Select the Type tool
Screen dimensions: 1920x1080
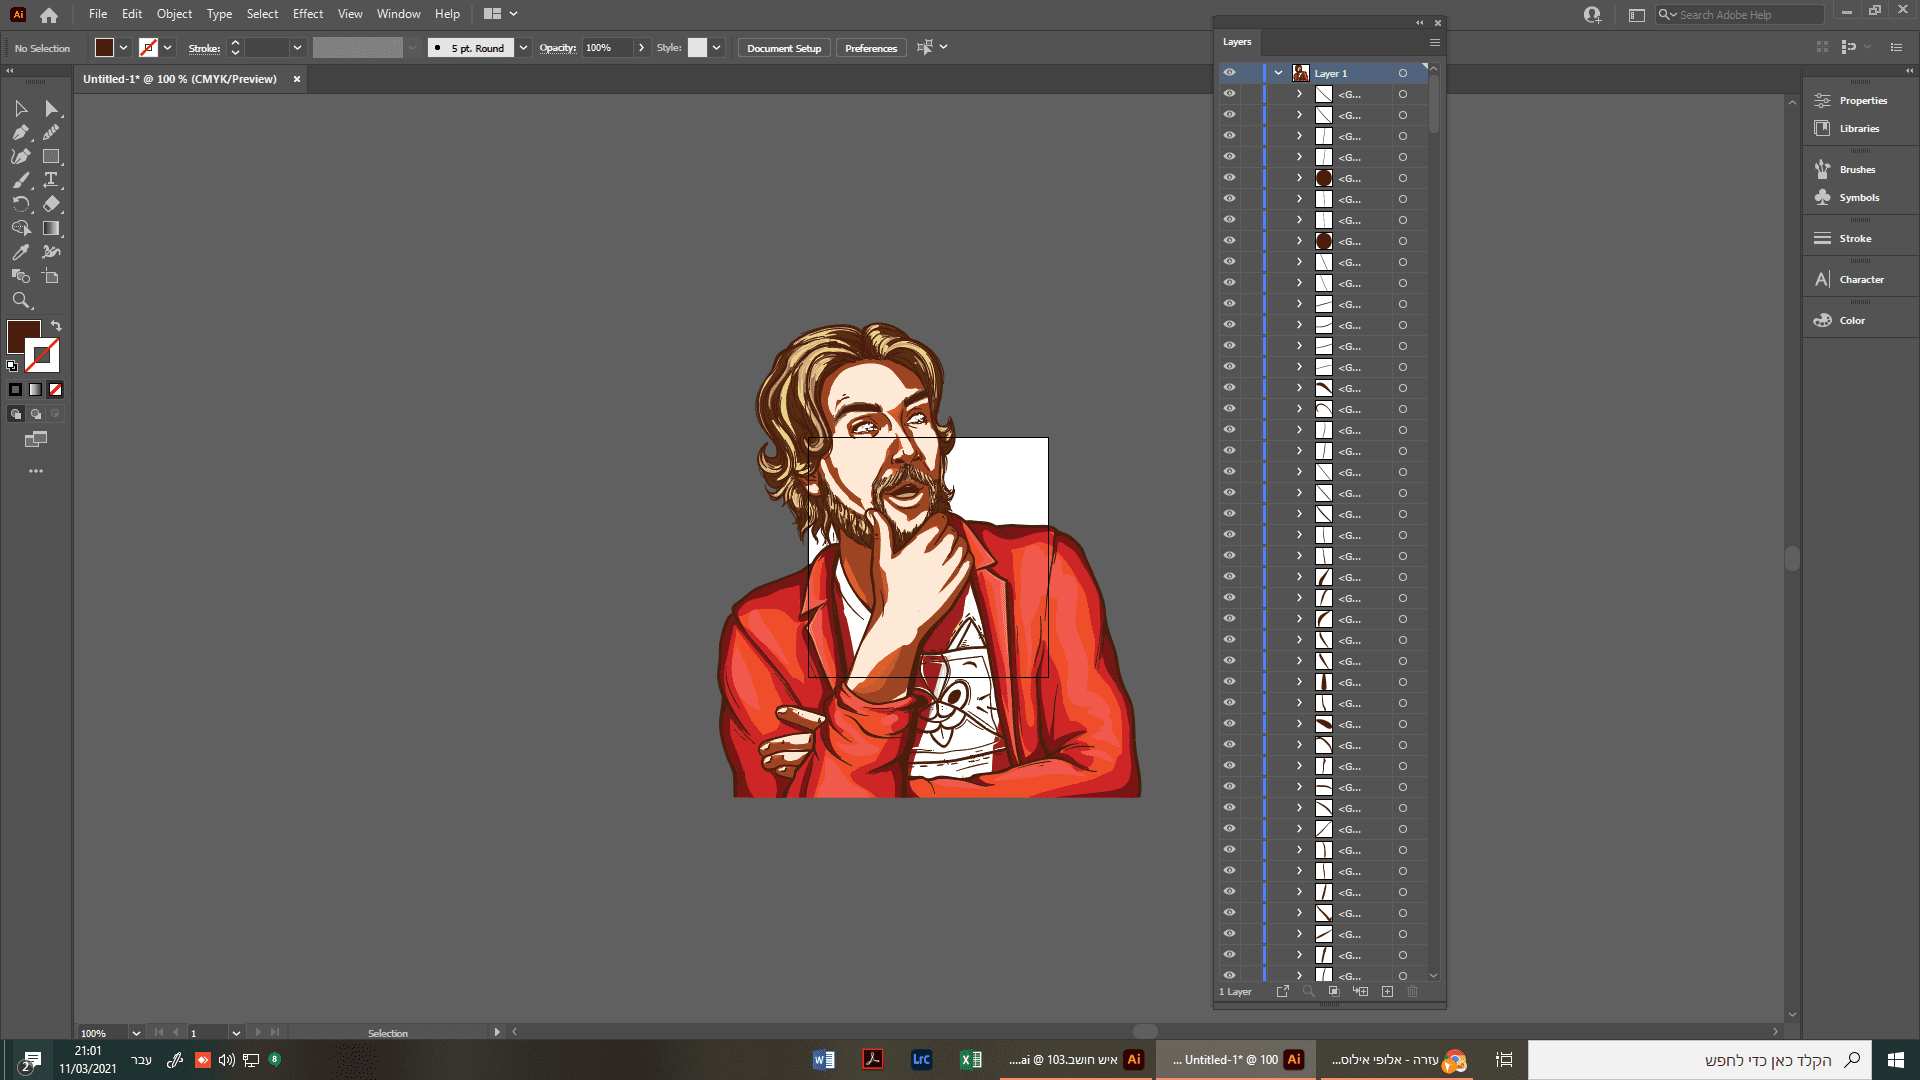(x=51, y=180)
